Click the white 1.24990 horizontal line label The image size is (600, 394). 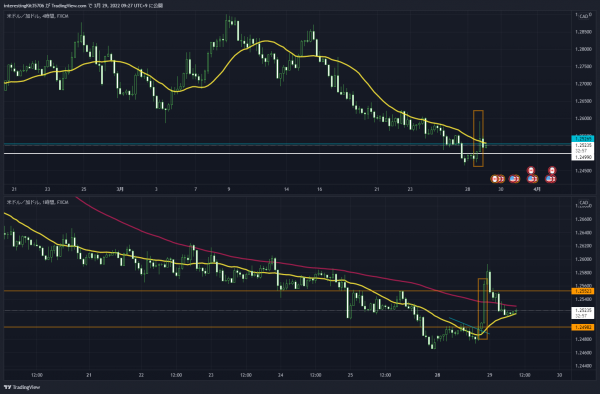pyautogui.click(x=582, y=157)
